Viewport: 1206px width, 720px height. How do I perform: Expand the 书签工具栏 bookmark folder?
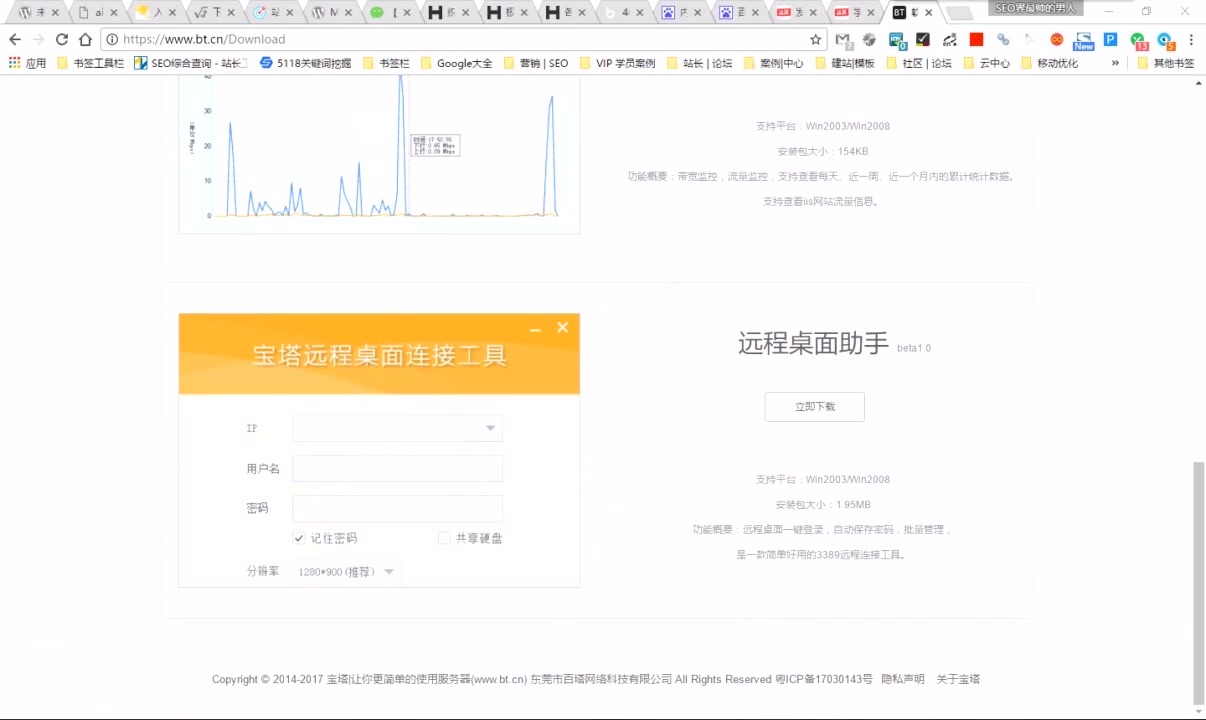tap(90, 63)
